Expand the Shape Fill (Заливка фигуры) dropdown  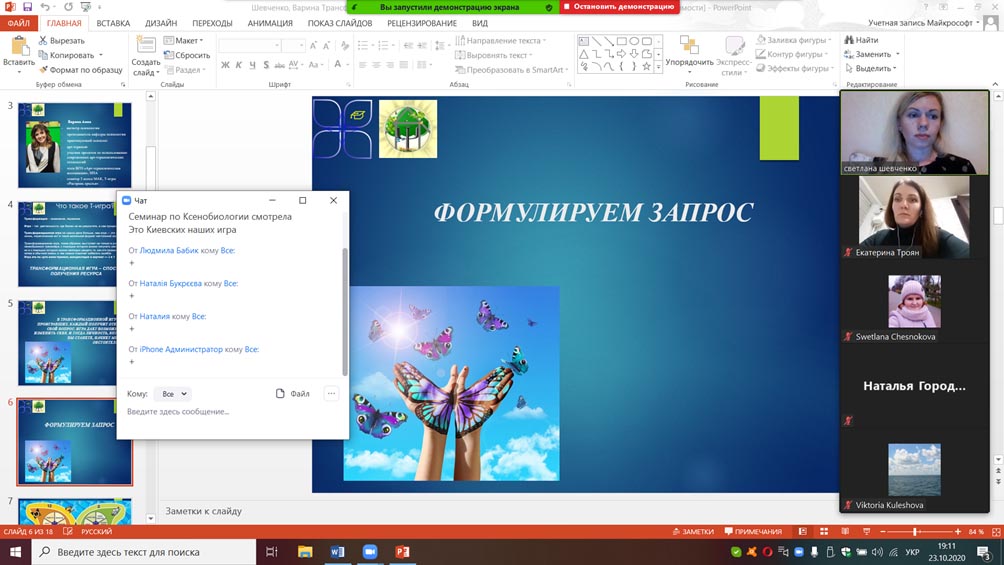796,40
